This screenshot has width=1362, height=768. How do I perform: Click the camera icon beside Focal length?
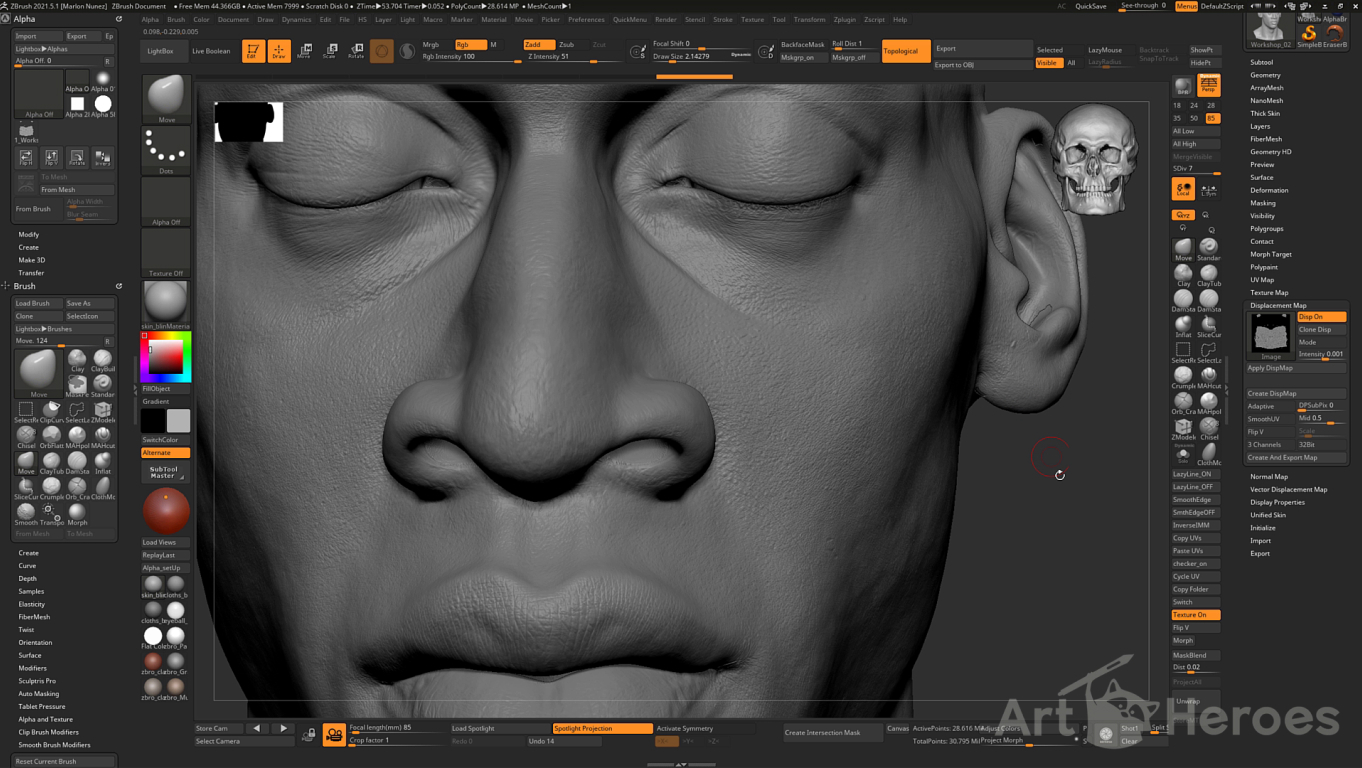pyautogui.click(x=334, y=735)
